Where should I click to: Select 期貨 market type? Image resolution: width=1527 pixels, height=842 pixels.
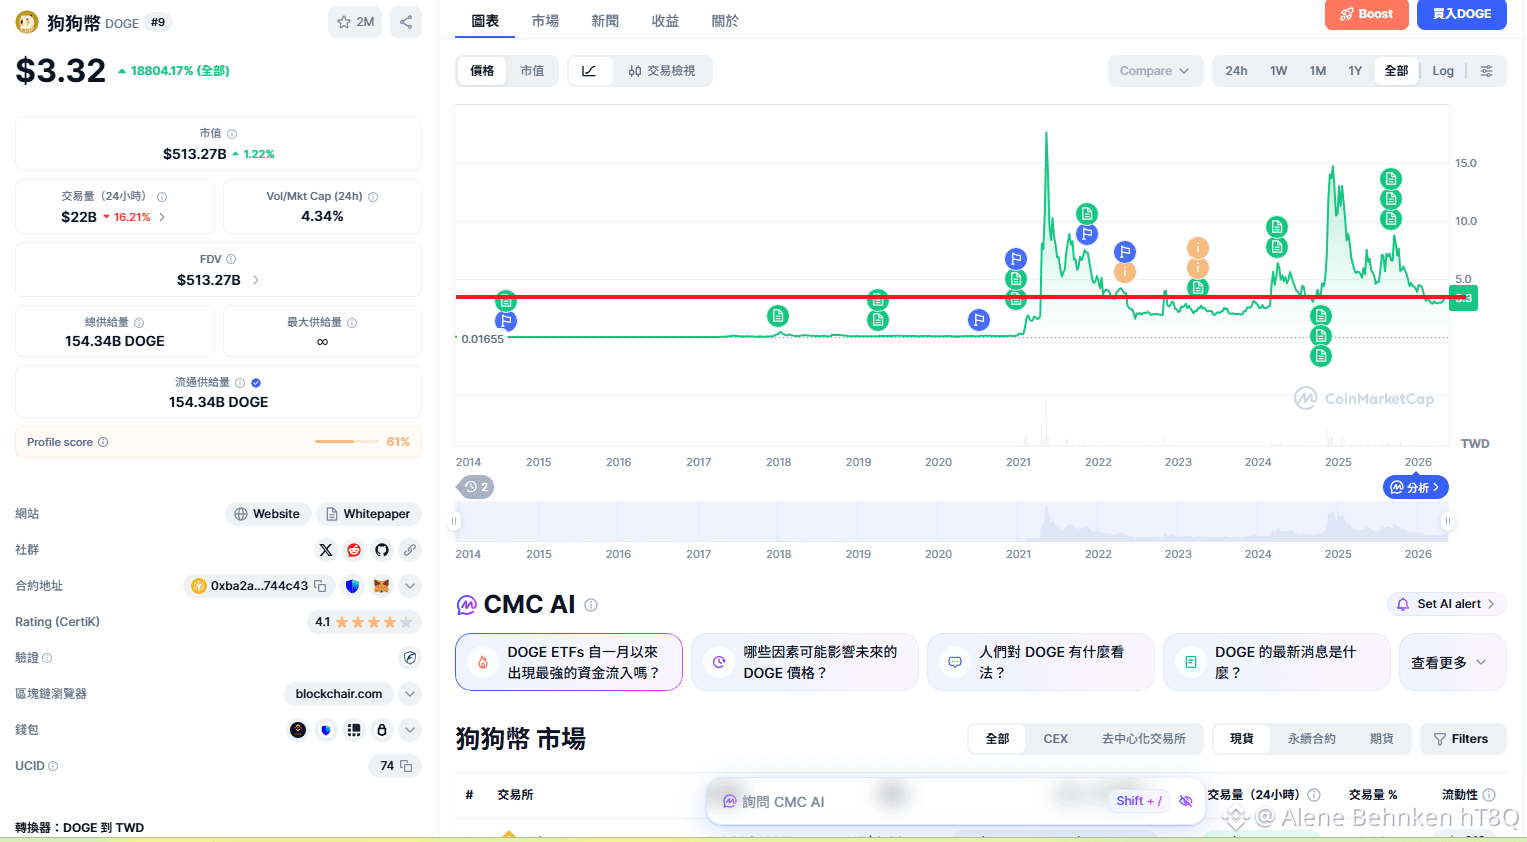[x=1382, y=739]
